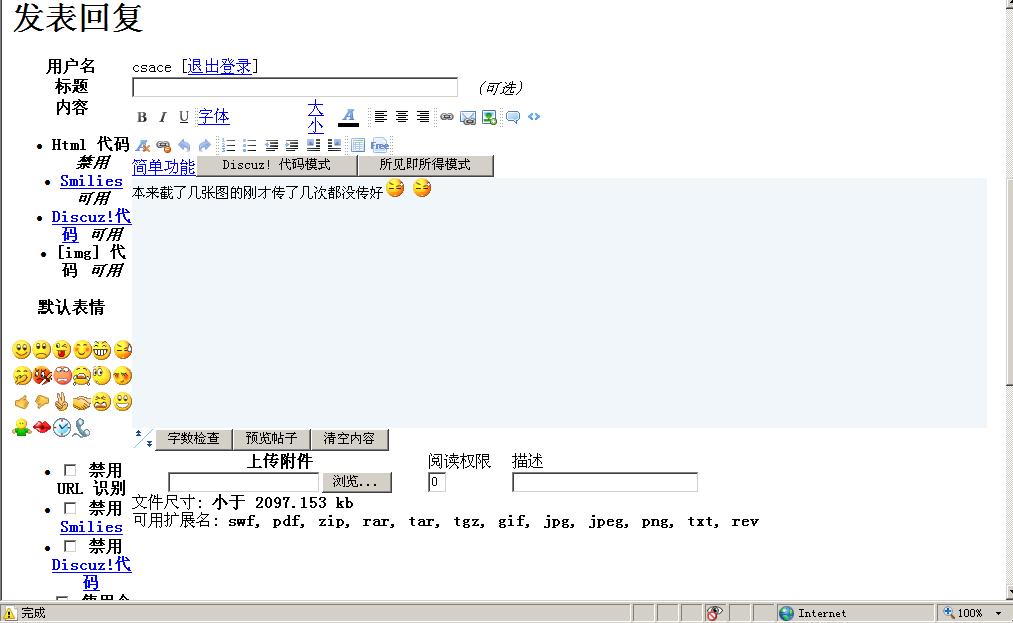Insert the telephone handset emoticon
The image size is (1013, 623).
[x=81, y=428]
